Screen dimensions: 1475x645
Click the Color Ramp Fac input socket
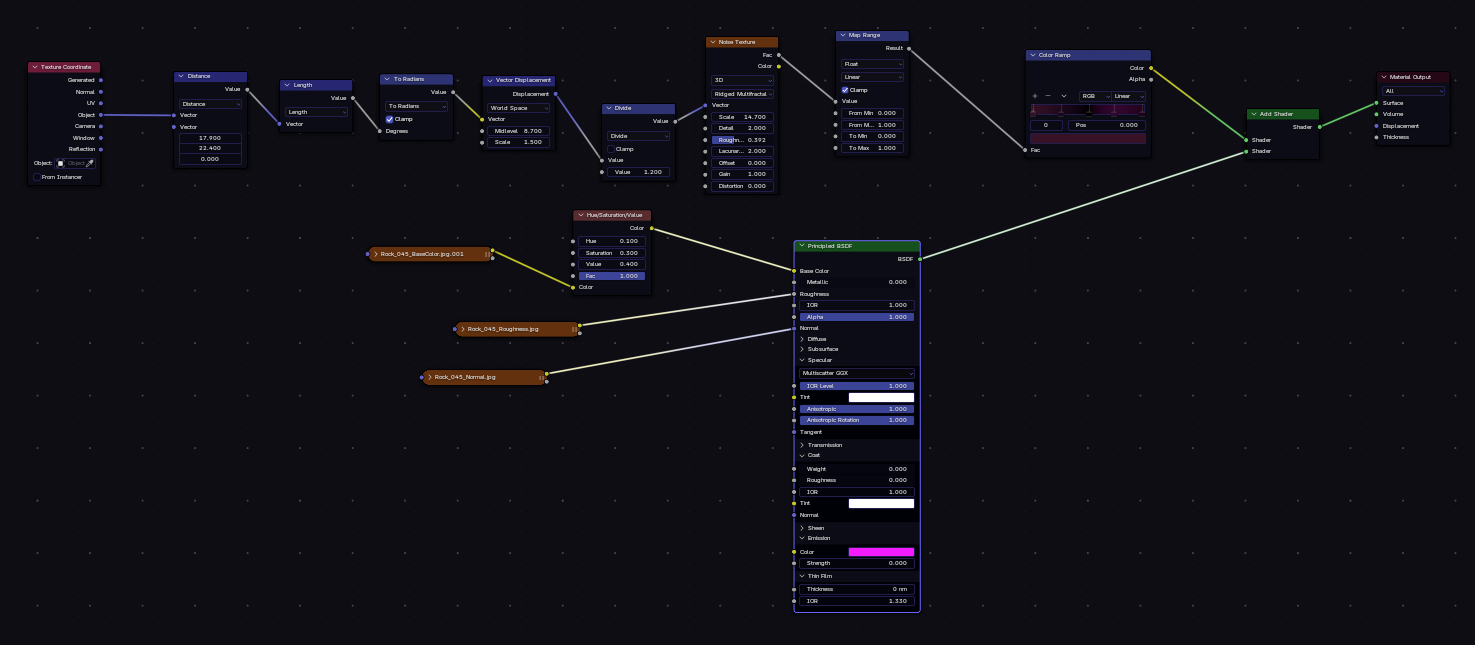point(1026,150)
